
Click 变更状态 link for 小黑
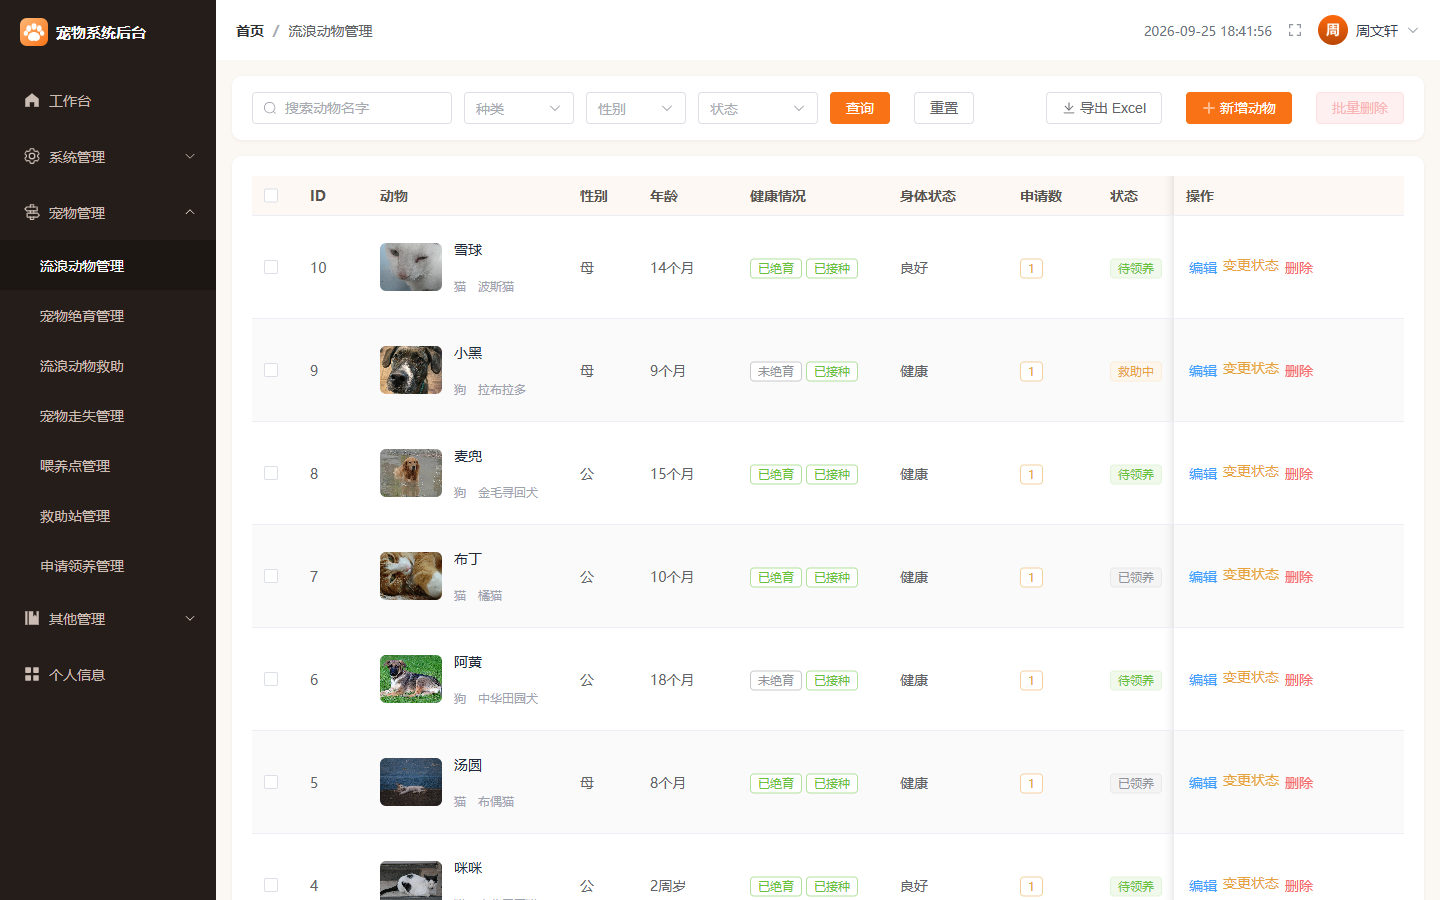(1251, 368)
